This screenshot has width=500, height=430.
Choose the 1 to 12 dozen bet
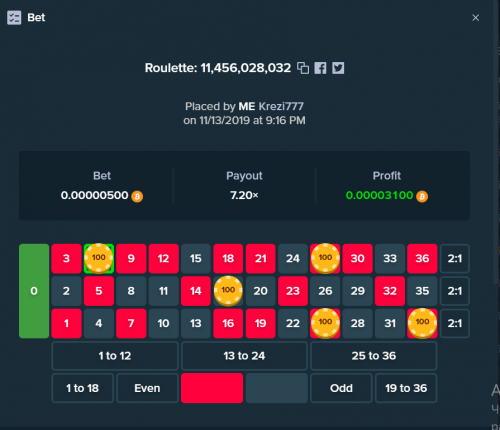point(115,356)
